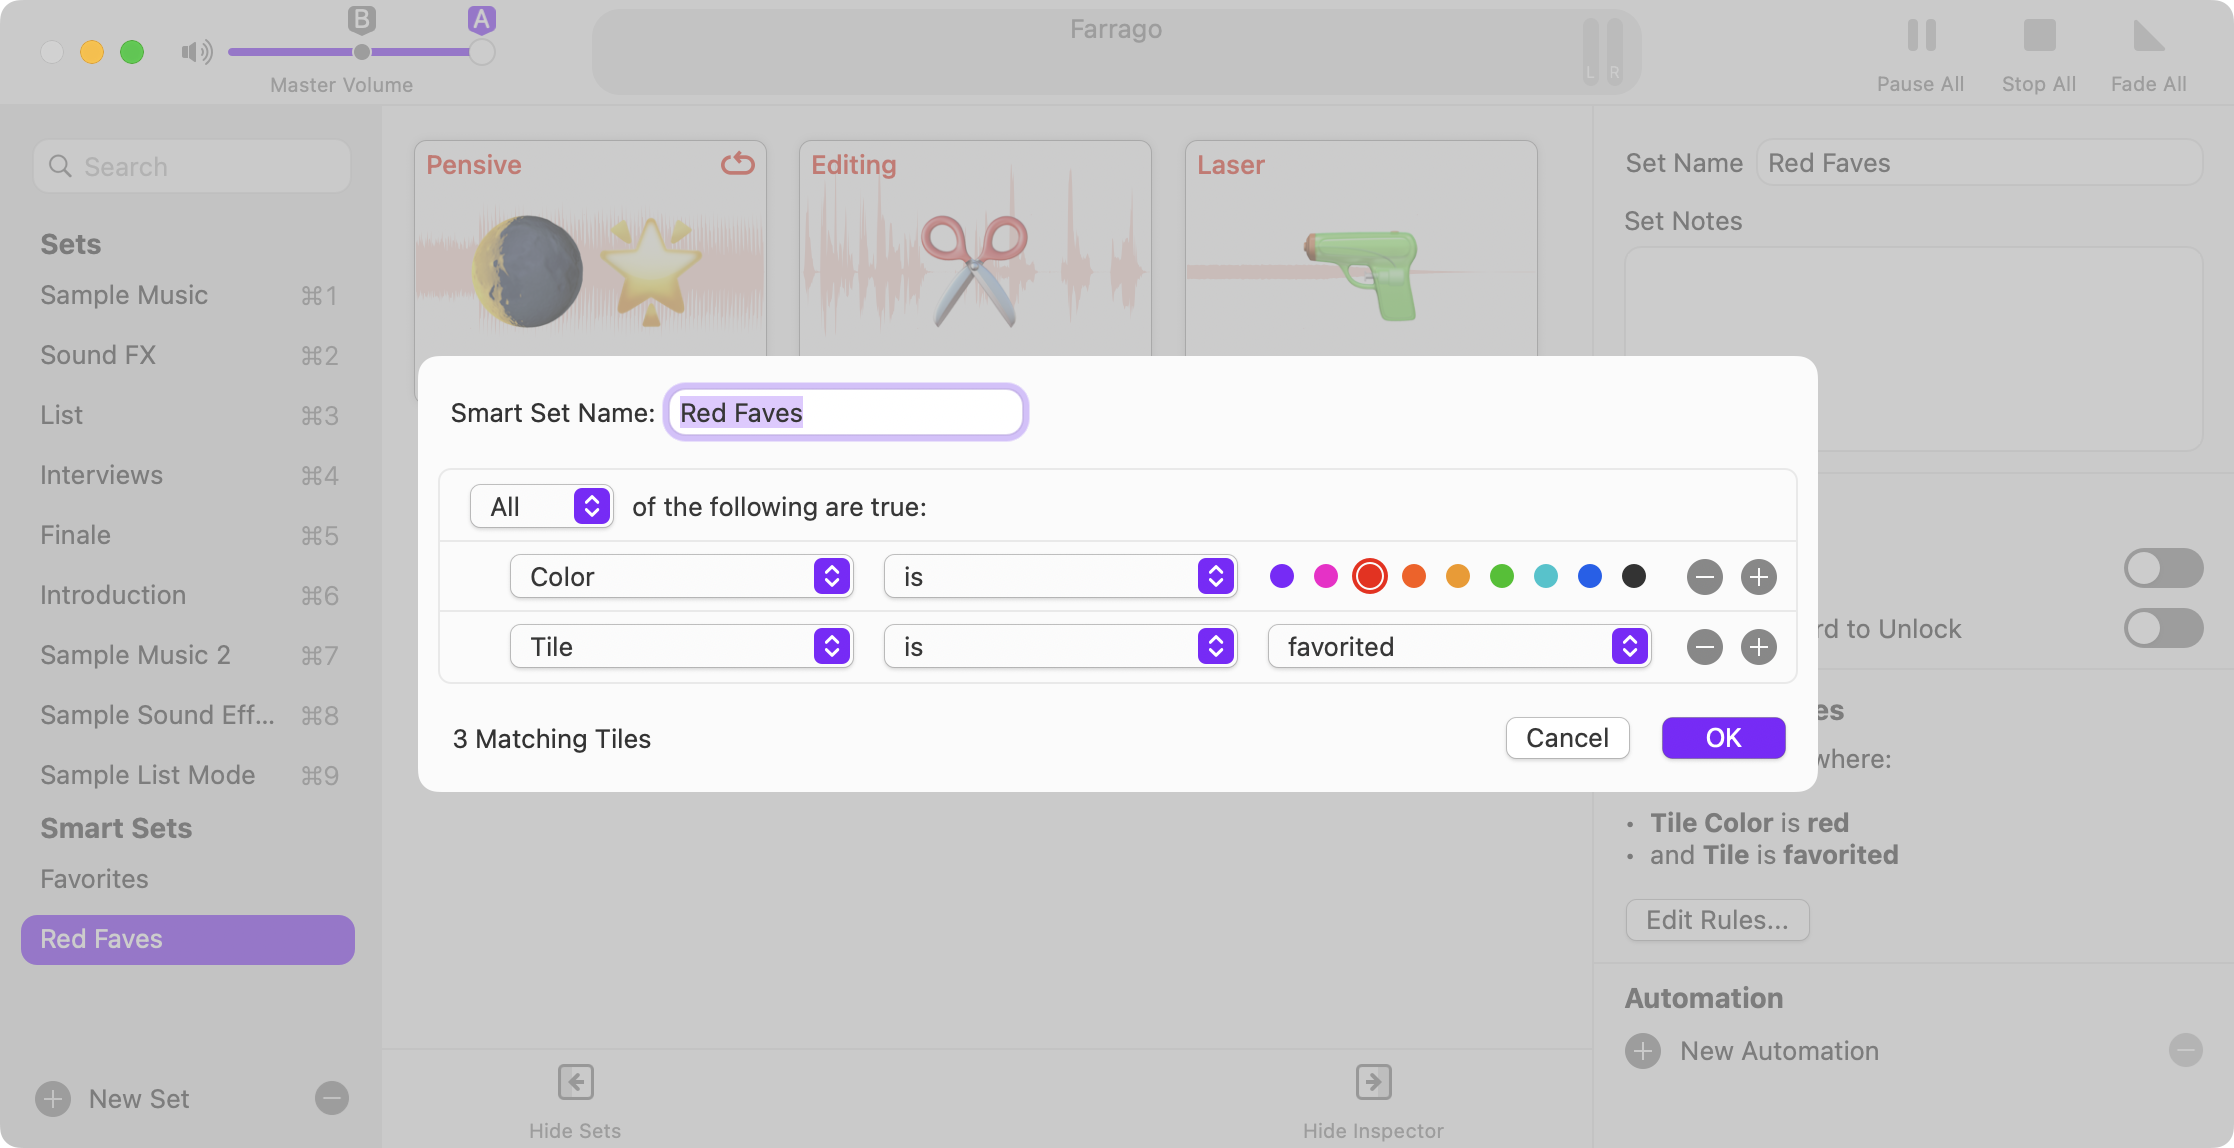
Task: Choose the pink color swatch
Action: click(x=1326, y=576)
